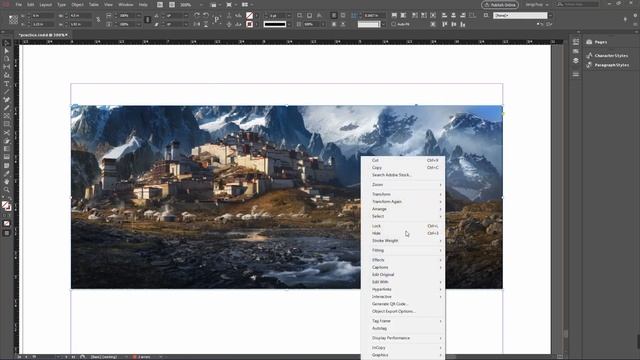
Task: Select the Scissors tool
Action: point(7,133)
